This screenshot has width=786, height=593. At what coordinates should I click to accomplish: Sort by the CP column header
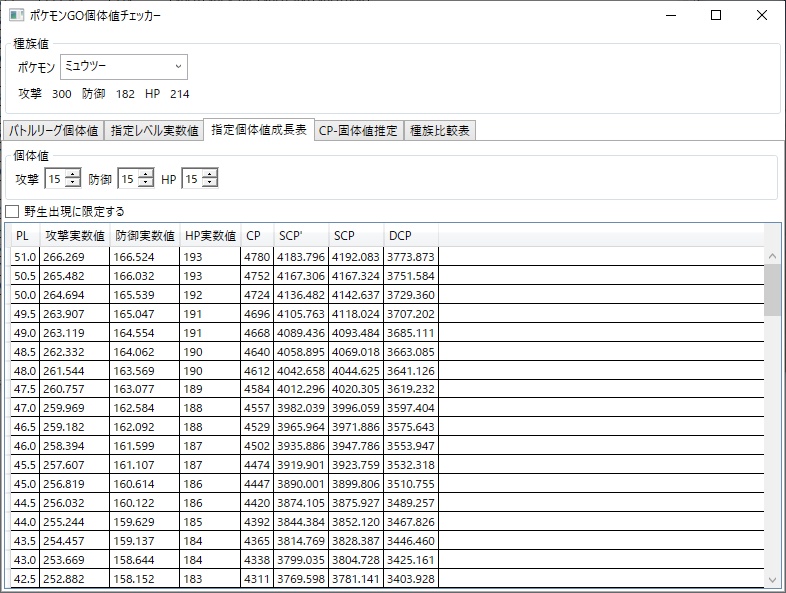257,236
